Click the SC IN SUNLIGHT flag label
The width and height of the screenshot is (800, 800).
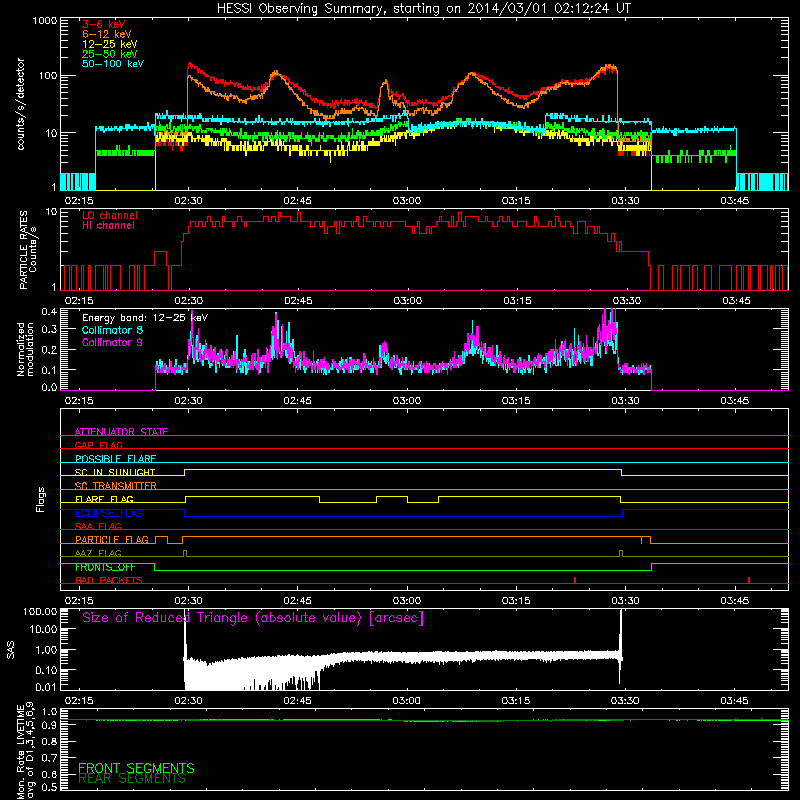(x=115, y=472)
